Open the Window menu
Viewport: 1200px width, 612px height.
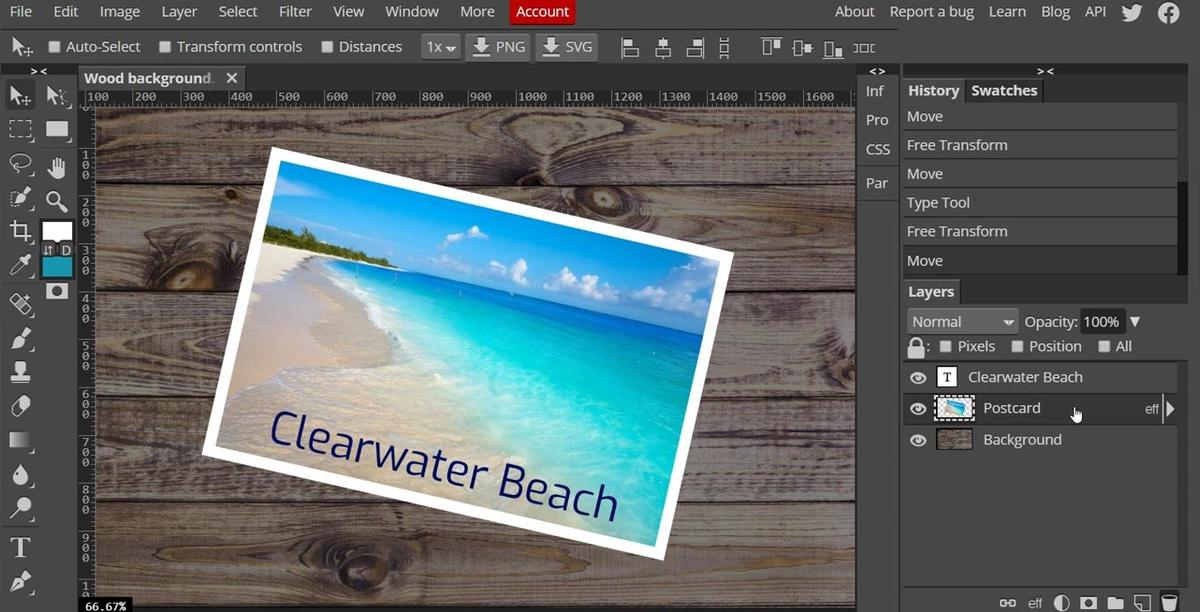[x=412, y=12]
